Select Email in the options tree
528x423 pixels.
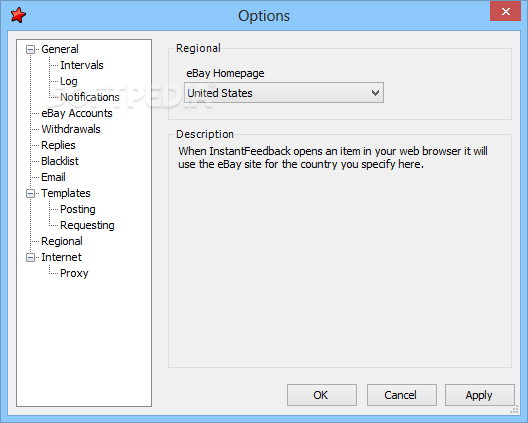[53, 177]
